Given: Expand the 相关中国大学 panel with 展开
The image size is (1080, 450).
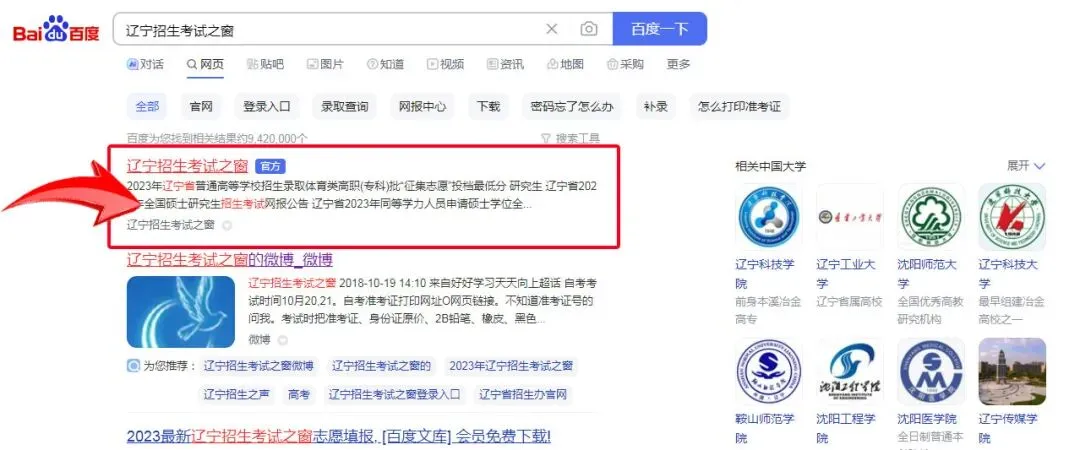Looking at the screenshot, I should [x=1026, y=165].
